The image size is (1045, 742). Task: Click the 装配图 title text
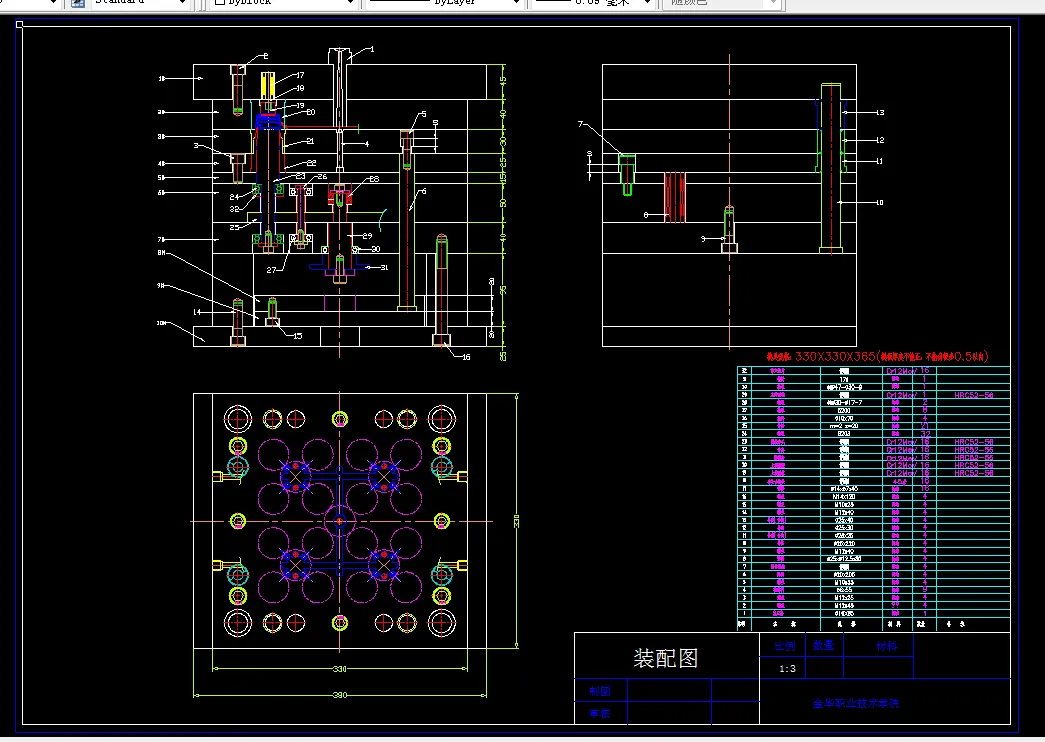[665, 659]
